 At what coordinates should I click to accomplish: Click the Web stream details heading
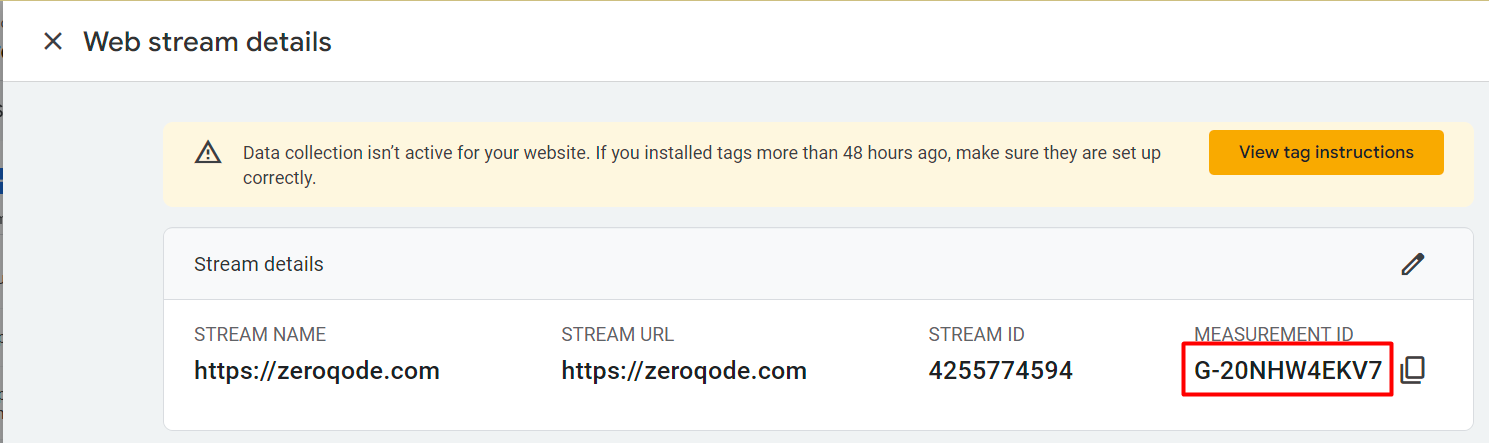click(207, 42)
